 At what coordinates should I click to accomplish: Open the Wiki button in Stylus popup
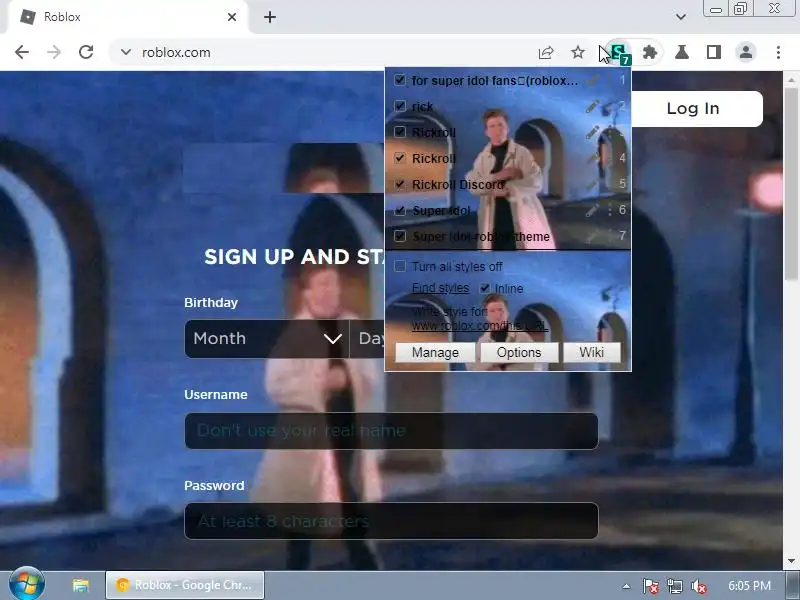coord(592,353)
